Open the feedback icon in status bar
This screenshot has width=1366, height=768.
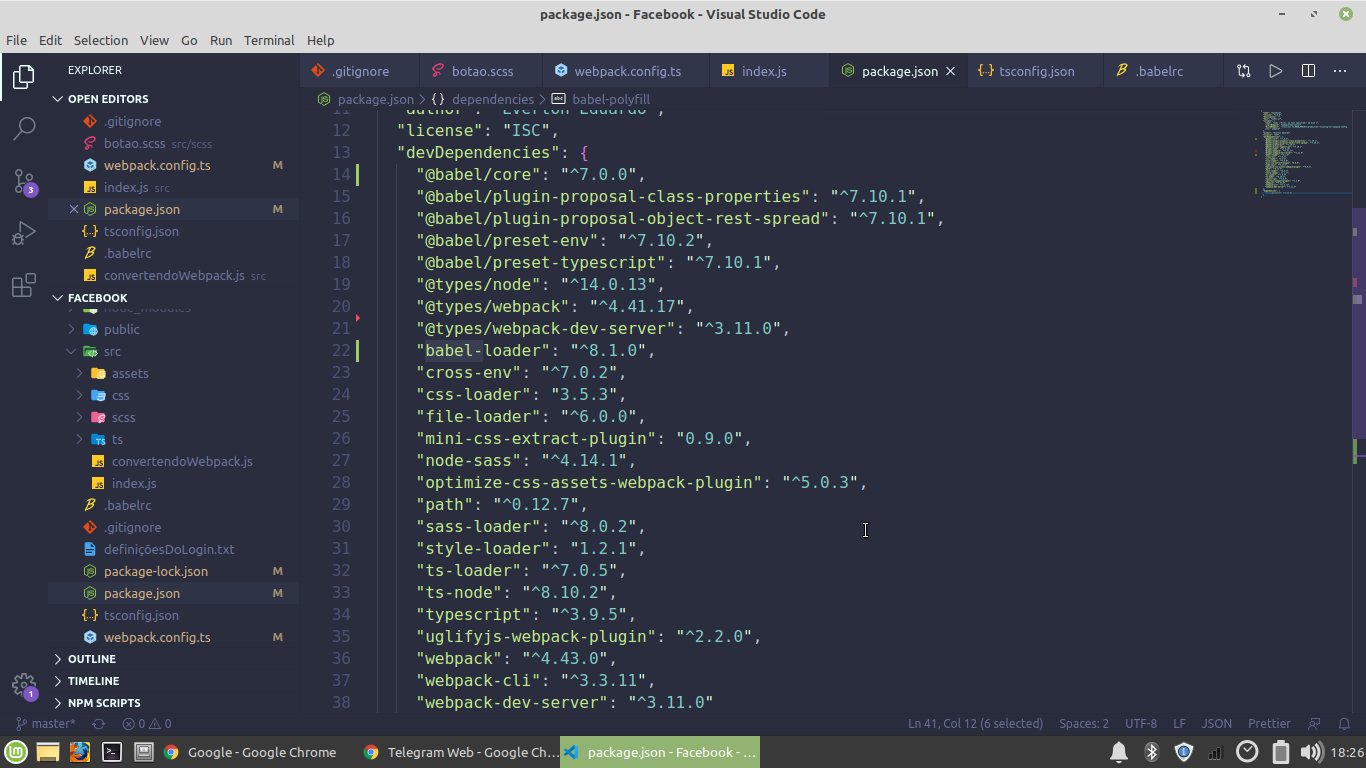[1315, 723]
